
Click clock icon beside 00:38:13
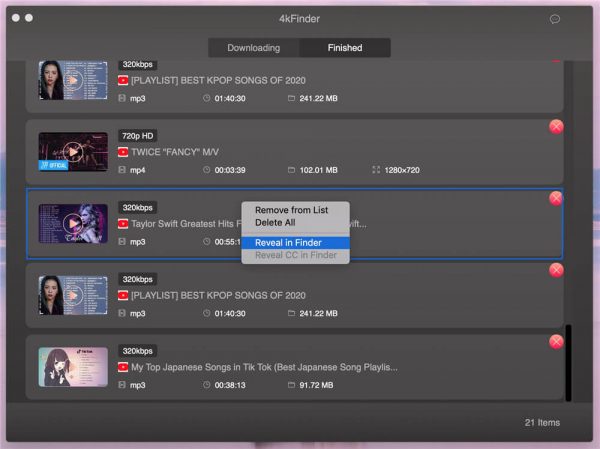(207, 385)
